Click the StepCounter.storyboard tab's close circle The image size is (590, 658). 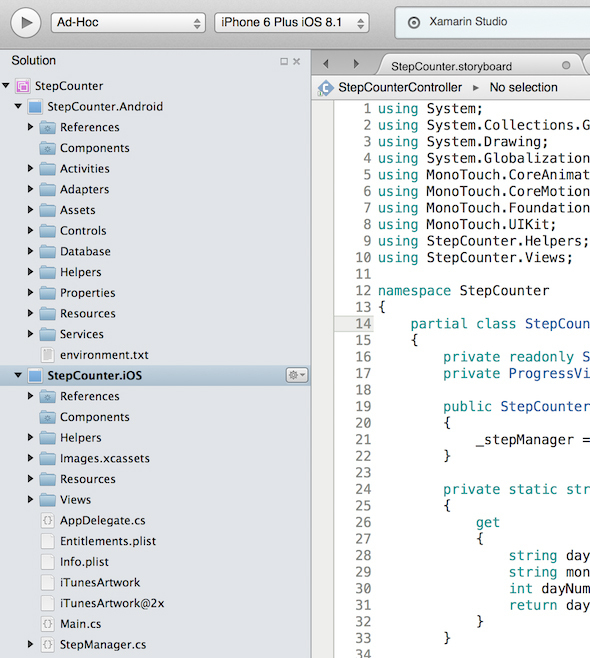tap(566, 65)
